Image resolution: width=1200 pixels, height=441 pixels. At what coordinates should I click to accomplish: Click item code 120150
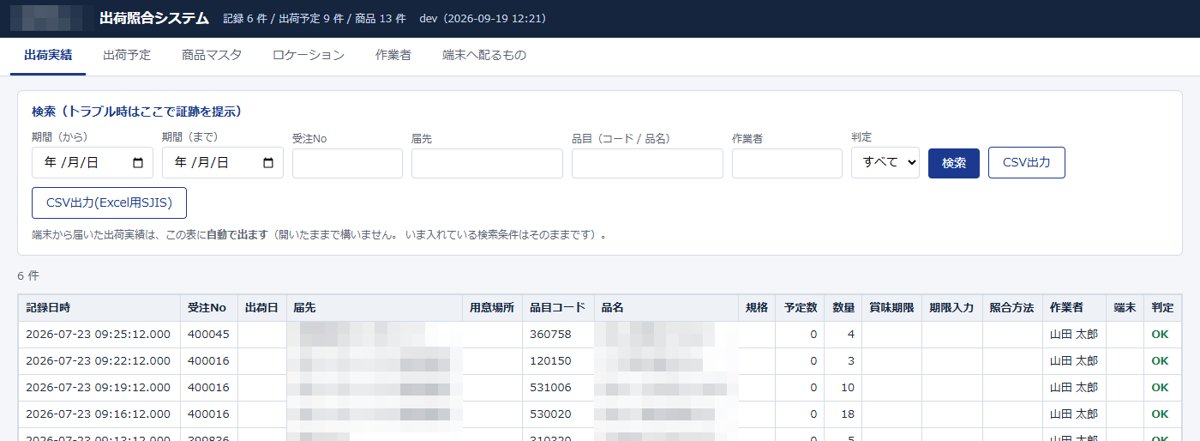tap(550, 361)
